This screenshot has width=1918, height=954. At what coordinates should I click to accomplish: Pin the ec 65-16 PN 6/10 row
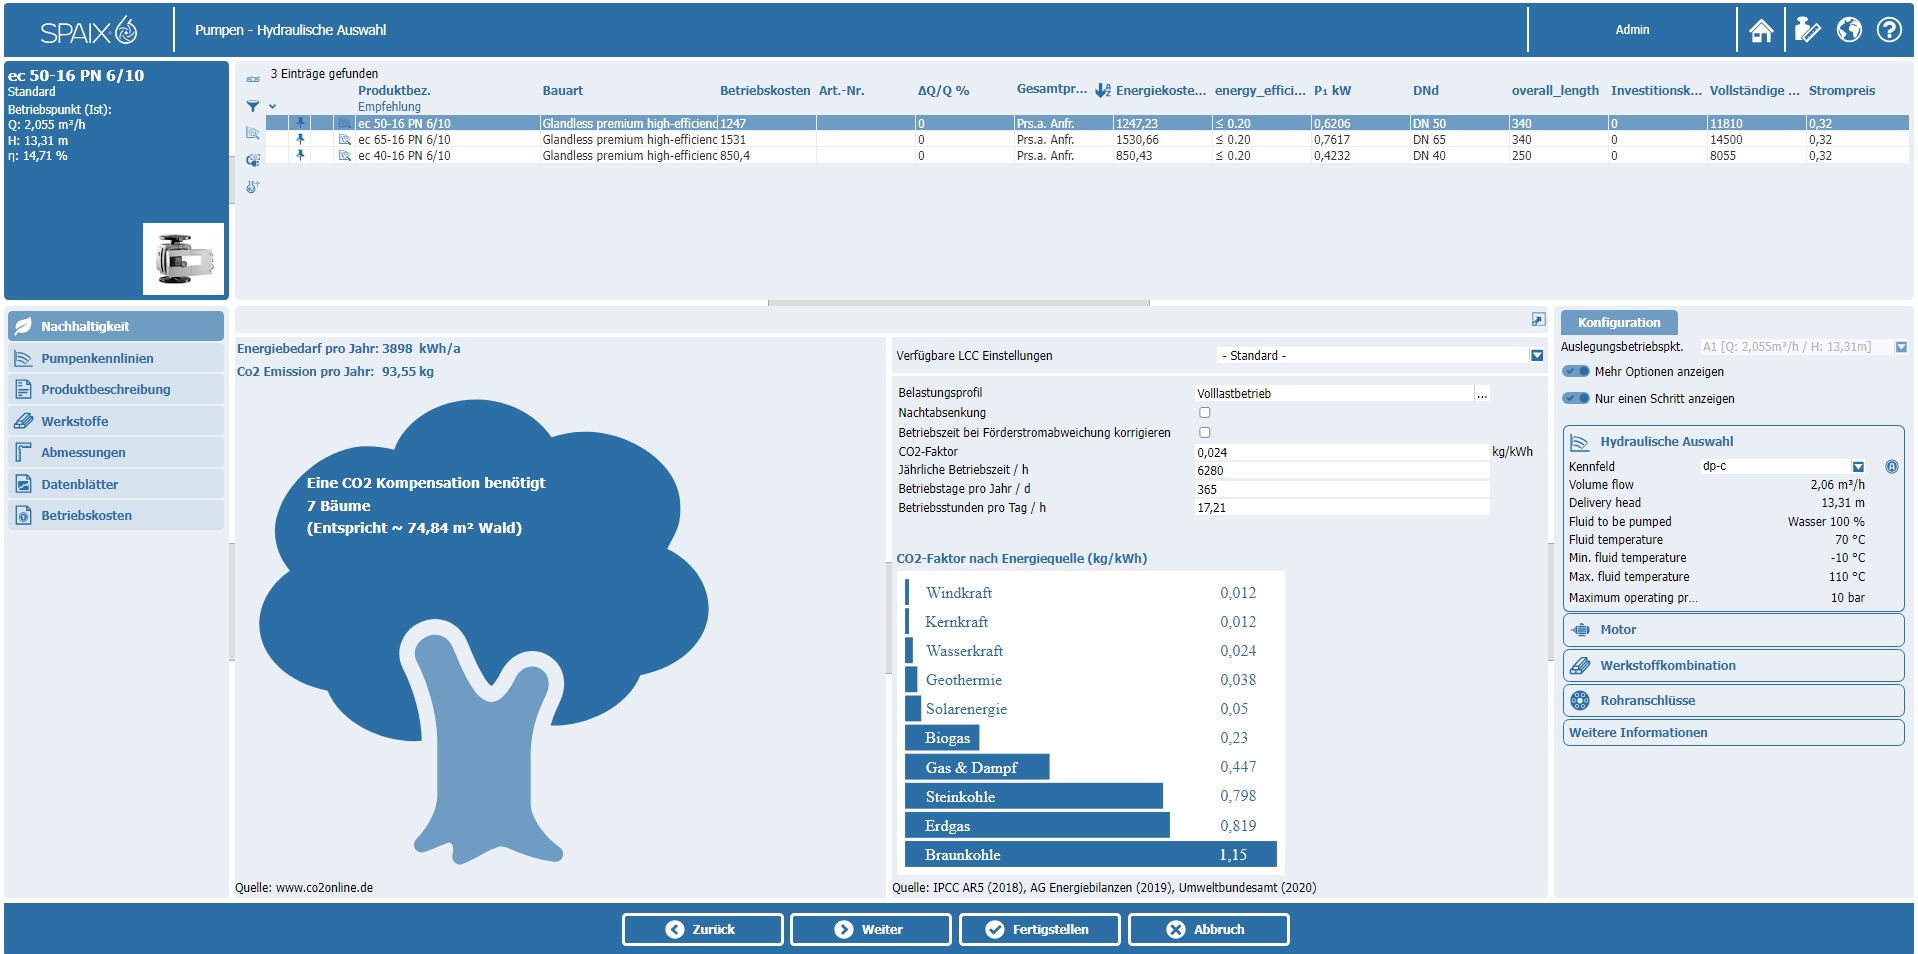pyautogui.click(x=300, y=140)
